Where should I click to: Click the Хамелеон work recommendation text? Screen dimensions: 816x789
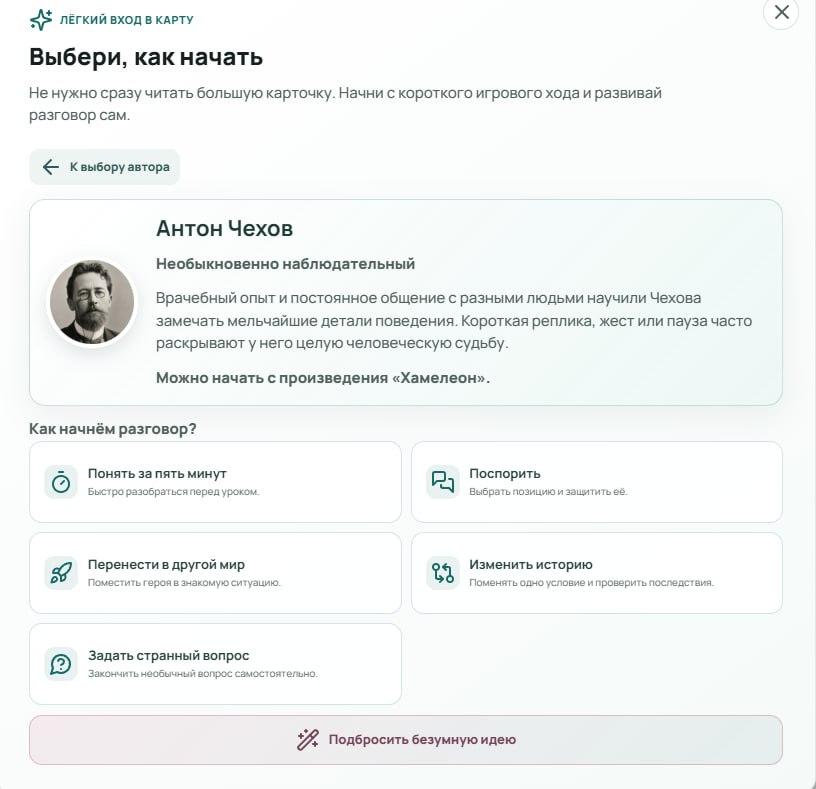[323, 378]
